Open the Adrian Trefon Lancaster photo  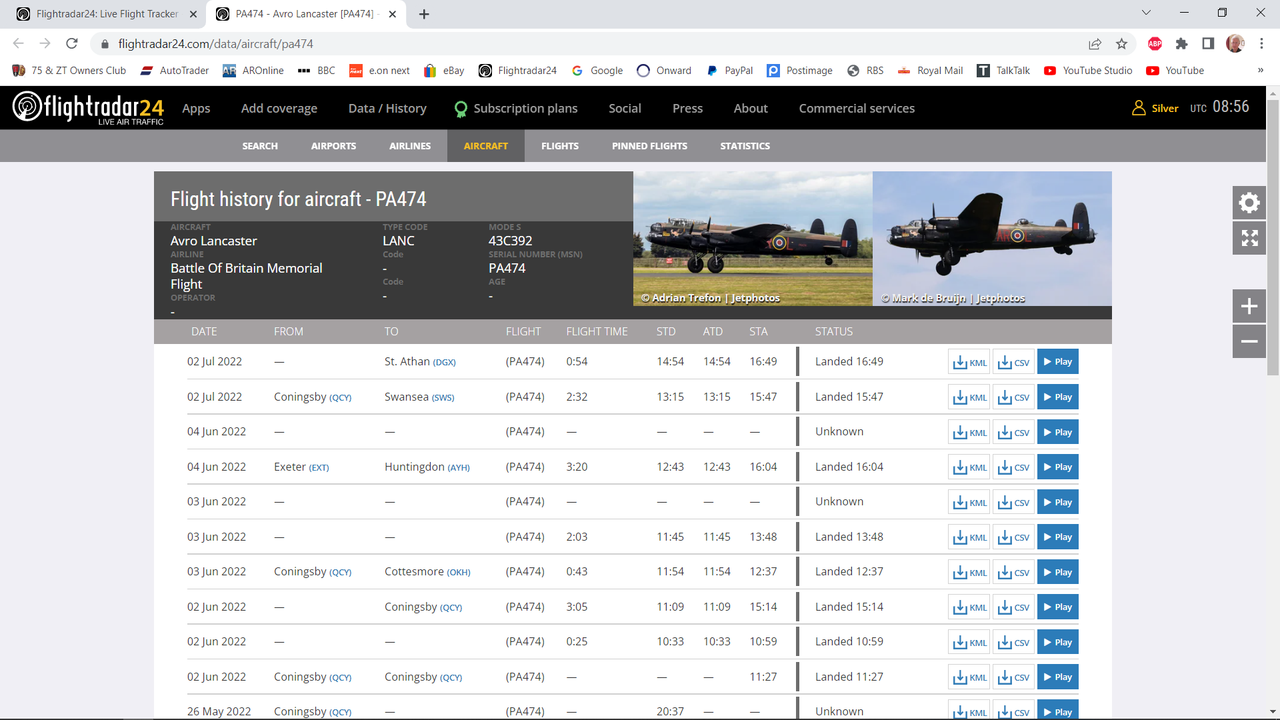tap(753, 238)
